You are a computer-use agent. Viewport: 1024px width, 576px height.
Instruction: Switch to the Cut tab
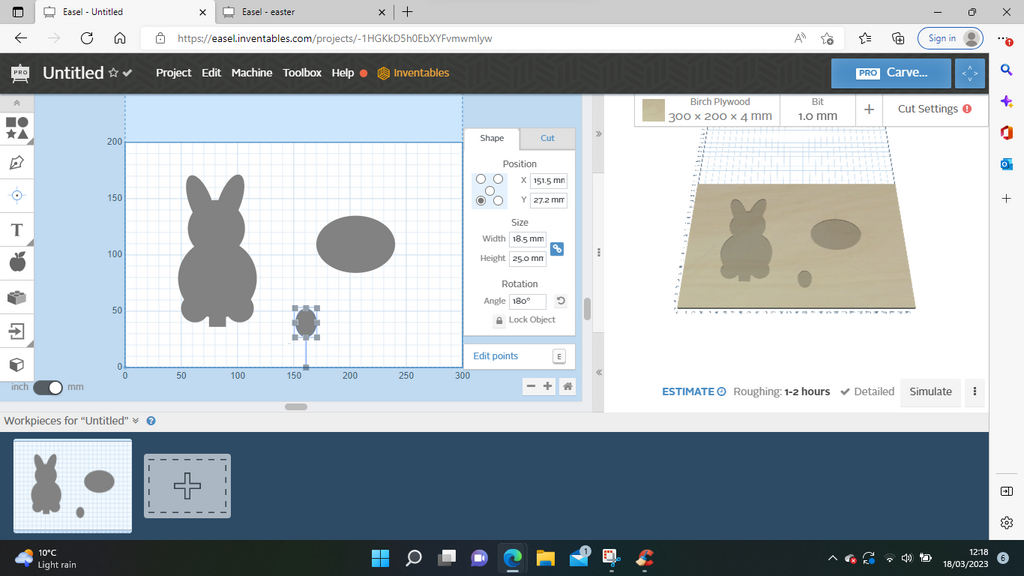tap(547, 138)
